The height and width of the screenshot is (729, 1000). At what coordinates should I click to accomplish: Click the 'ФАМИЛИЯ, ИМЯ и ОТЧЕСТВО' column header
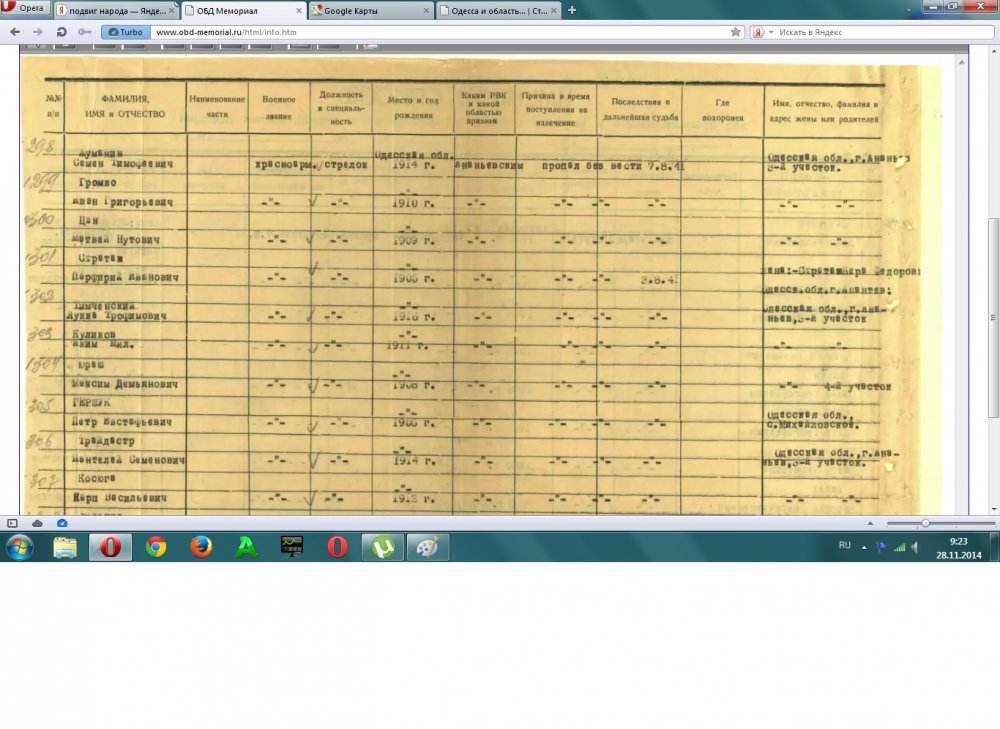[x=125, y=107]
